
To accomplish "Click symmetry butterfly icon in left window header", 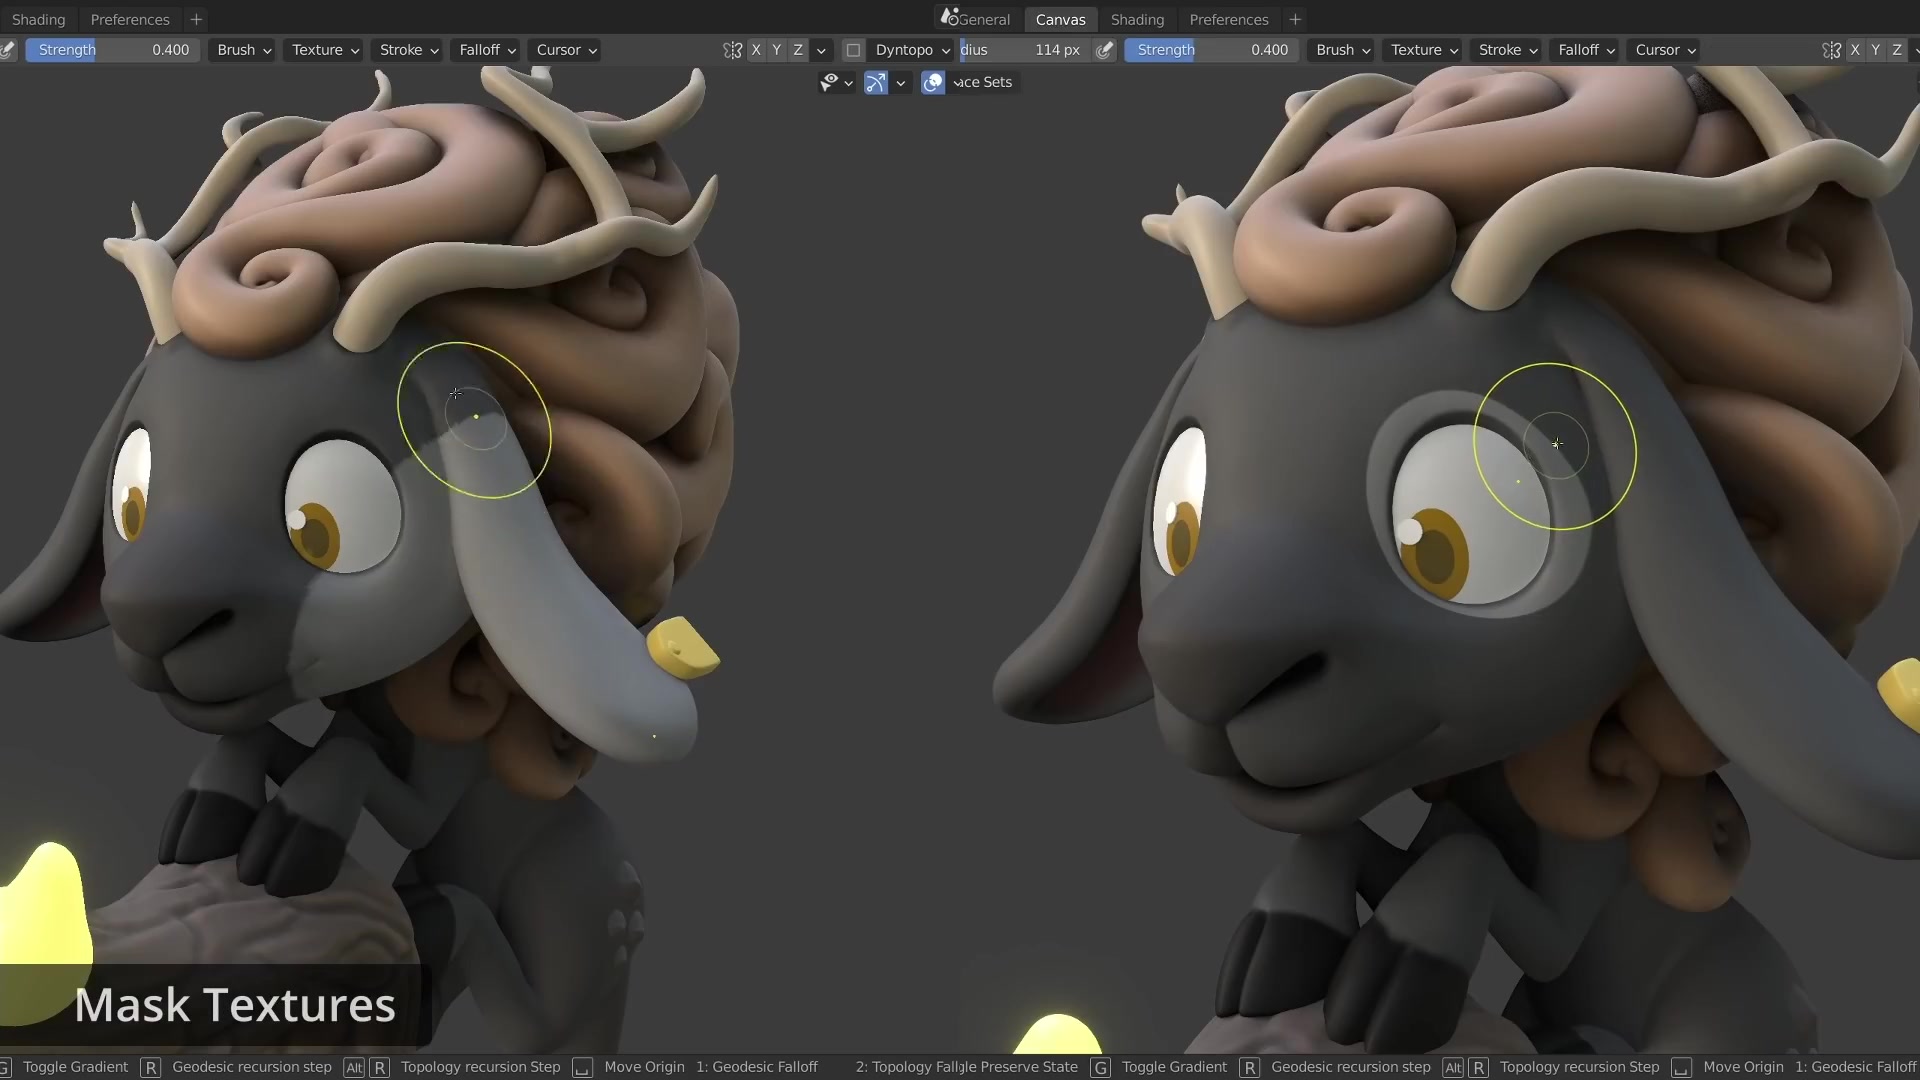I will (x=733, y=50).
